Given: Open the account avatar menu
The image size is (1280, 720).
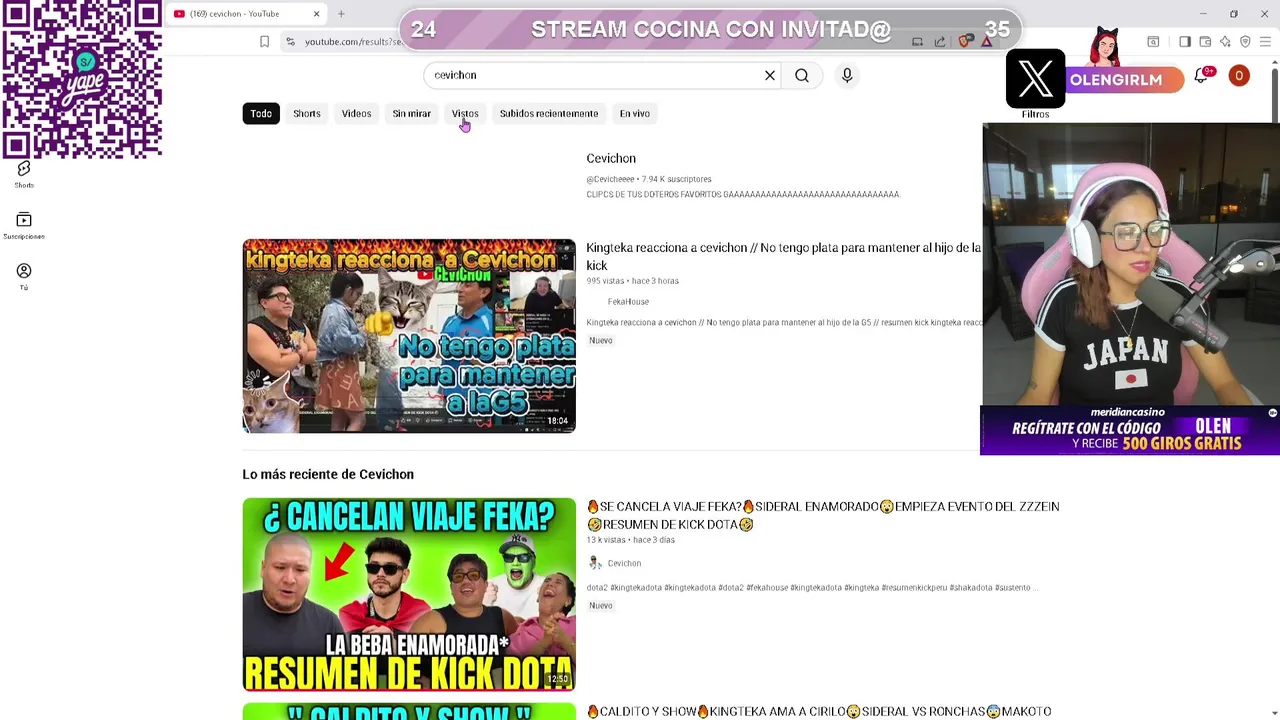Looking at the screenshot, I should [1239, 76].
